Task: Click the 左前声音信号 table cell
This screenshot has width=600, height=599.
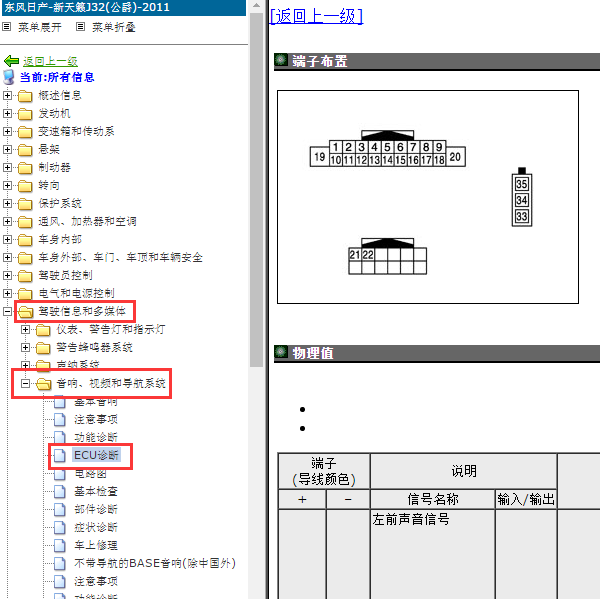Action: [x=433, y=554]
